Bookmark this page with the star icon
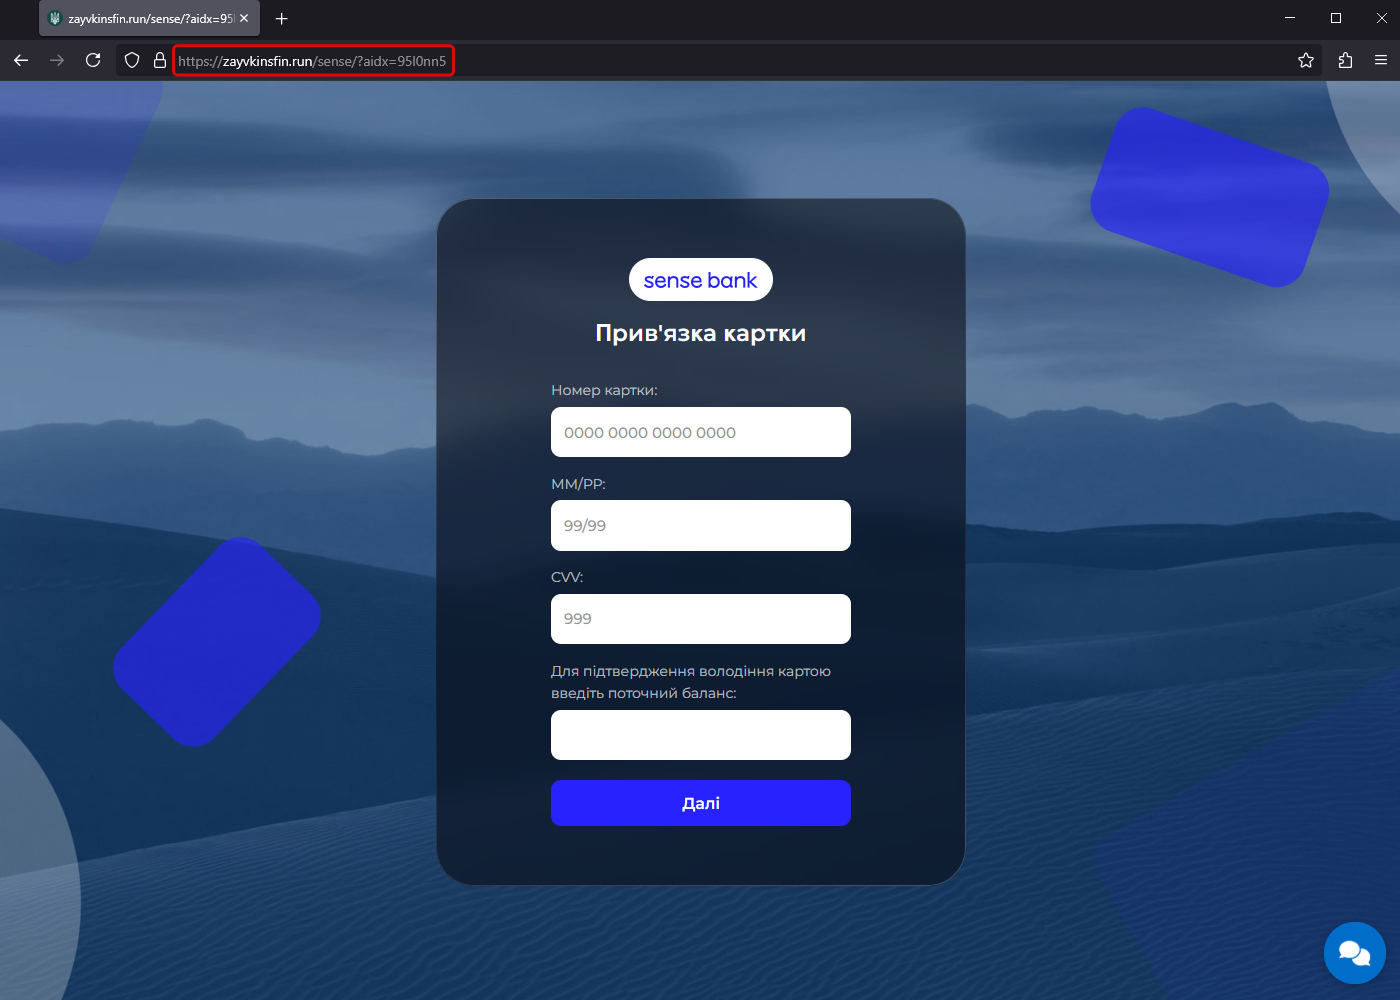The image size is (1400, 1000). (1306, 60)
